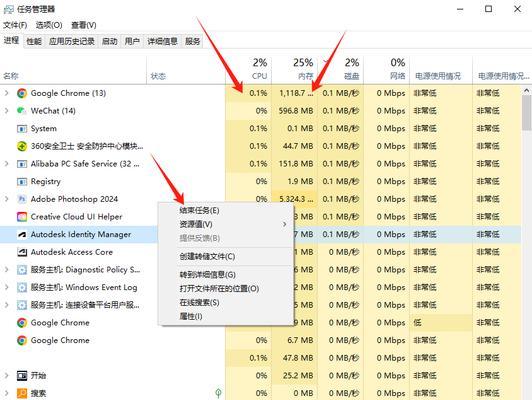This screenshot has width=532, height=400.
Task: Expand the Alibaba PC Safe Service group
Action: pyautogui.click(x=6, y=164)
